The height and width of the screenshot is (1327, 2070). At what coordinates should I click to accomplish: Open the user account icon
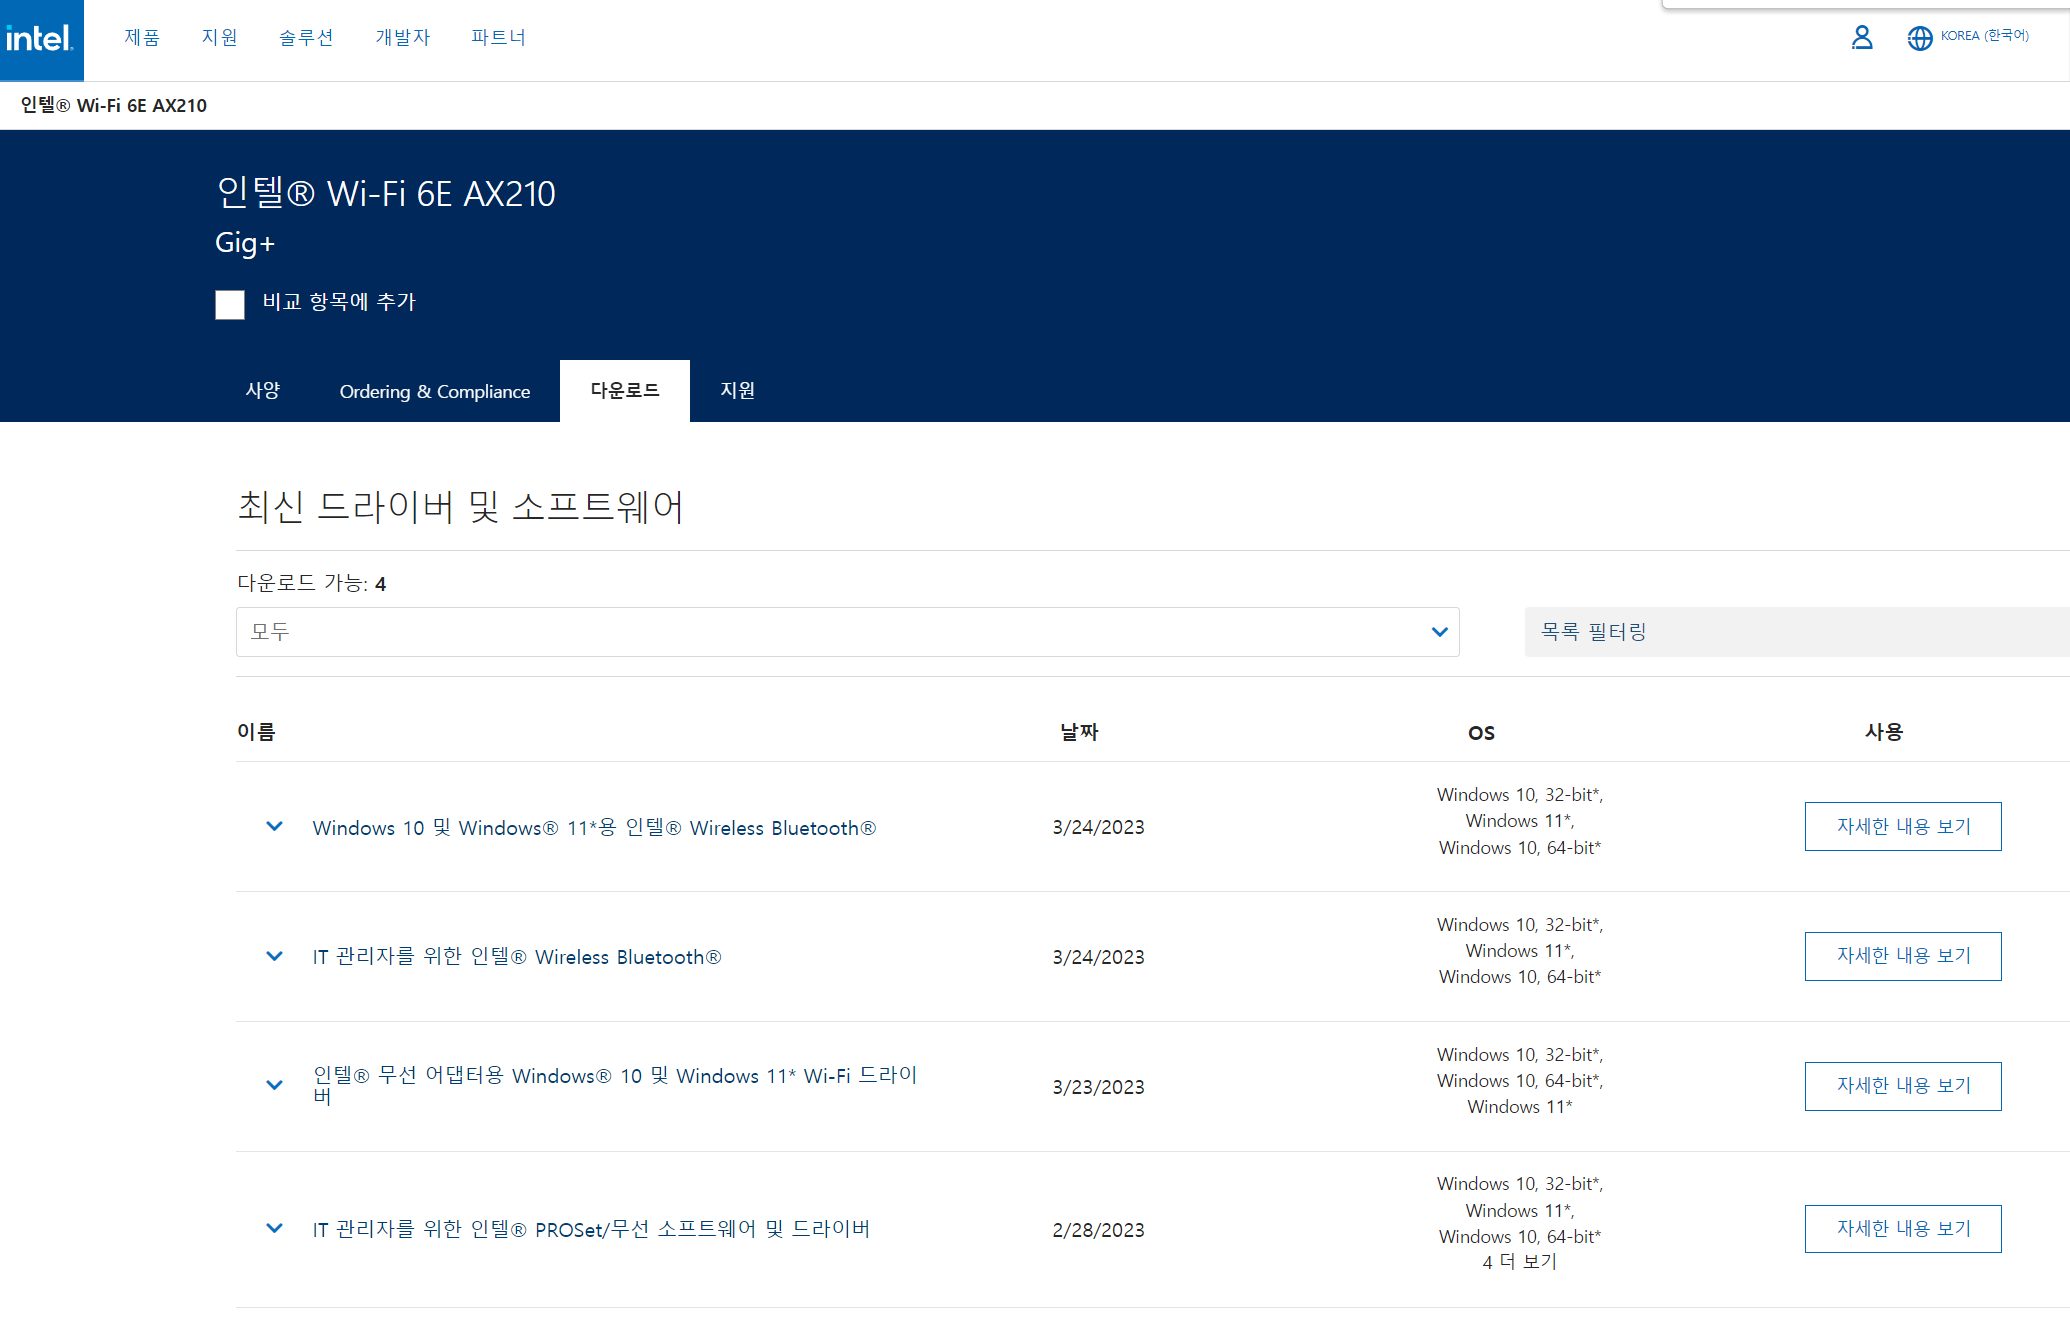1861,38
